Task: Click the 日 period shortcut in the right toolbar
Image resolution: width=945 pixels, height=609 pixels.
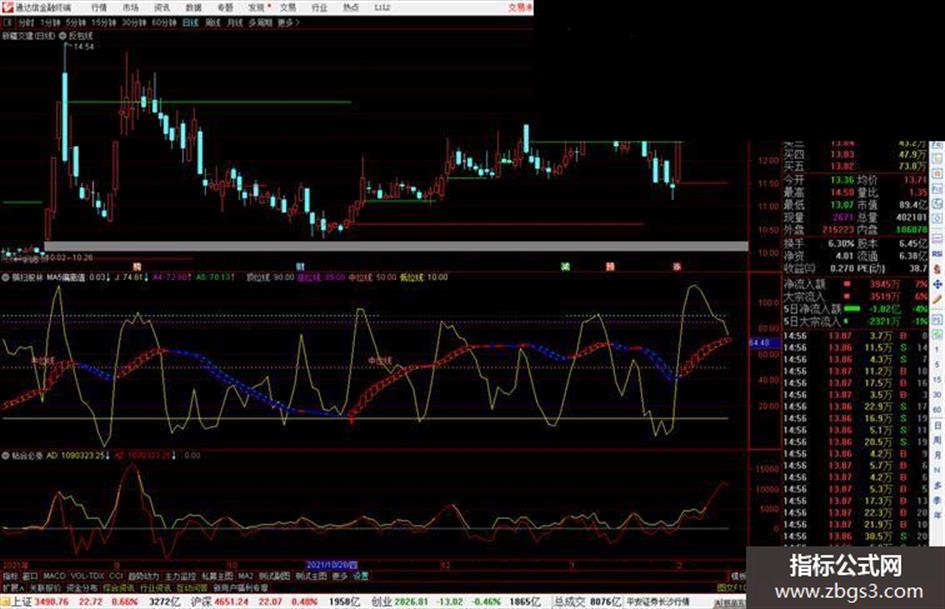Action: [937, 425]
